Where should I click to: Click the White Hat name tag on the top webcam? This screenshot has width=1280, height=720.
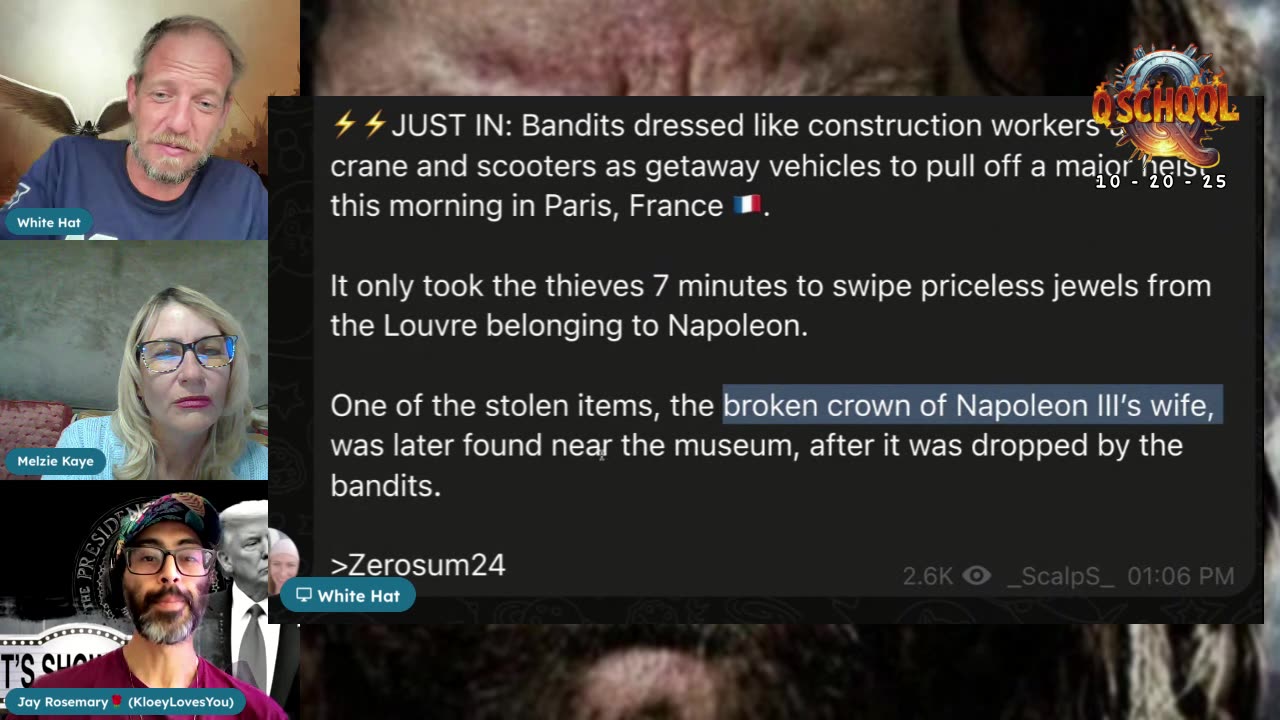tap(48, 222)
